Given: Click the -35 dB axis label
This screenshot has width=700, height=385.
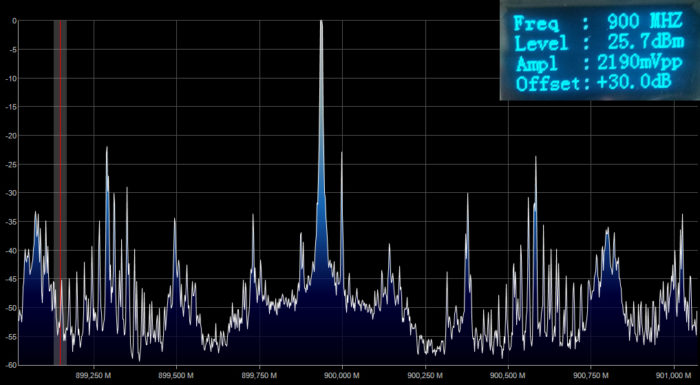Looking at the screenshot, I should [x=12, y=222].
